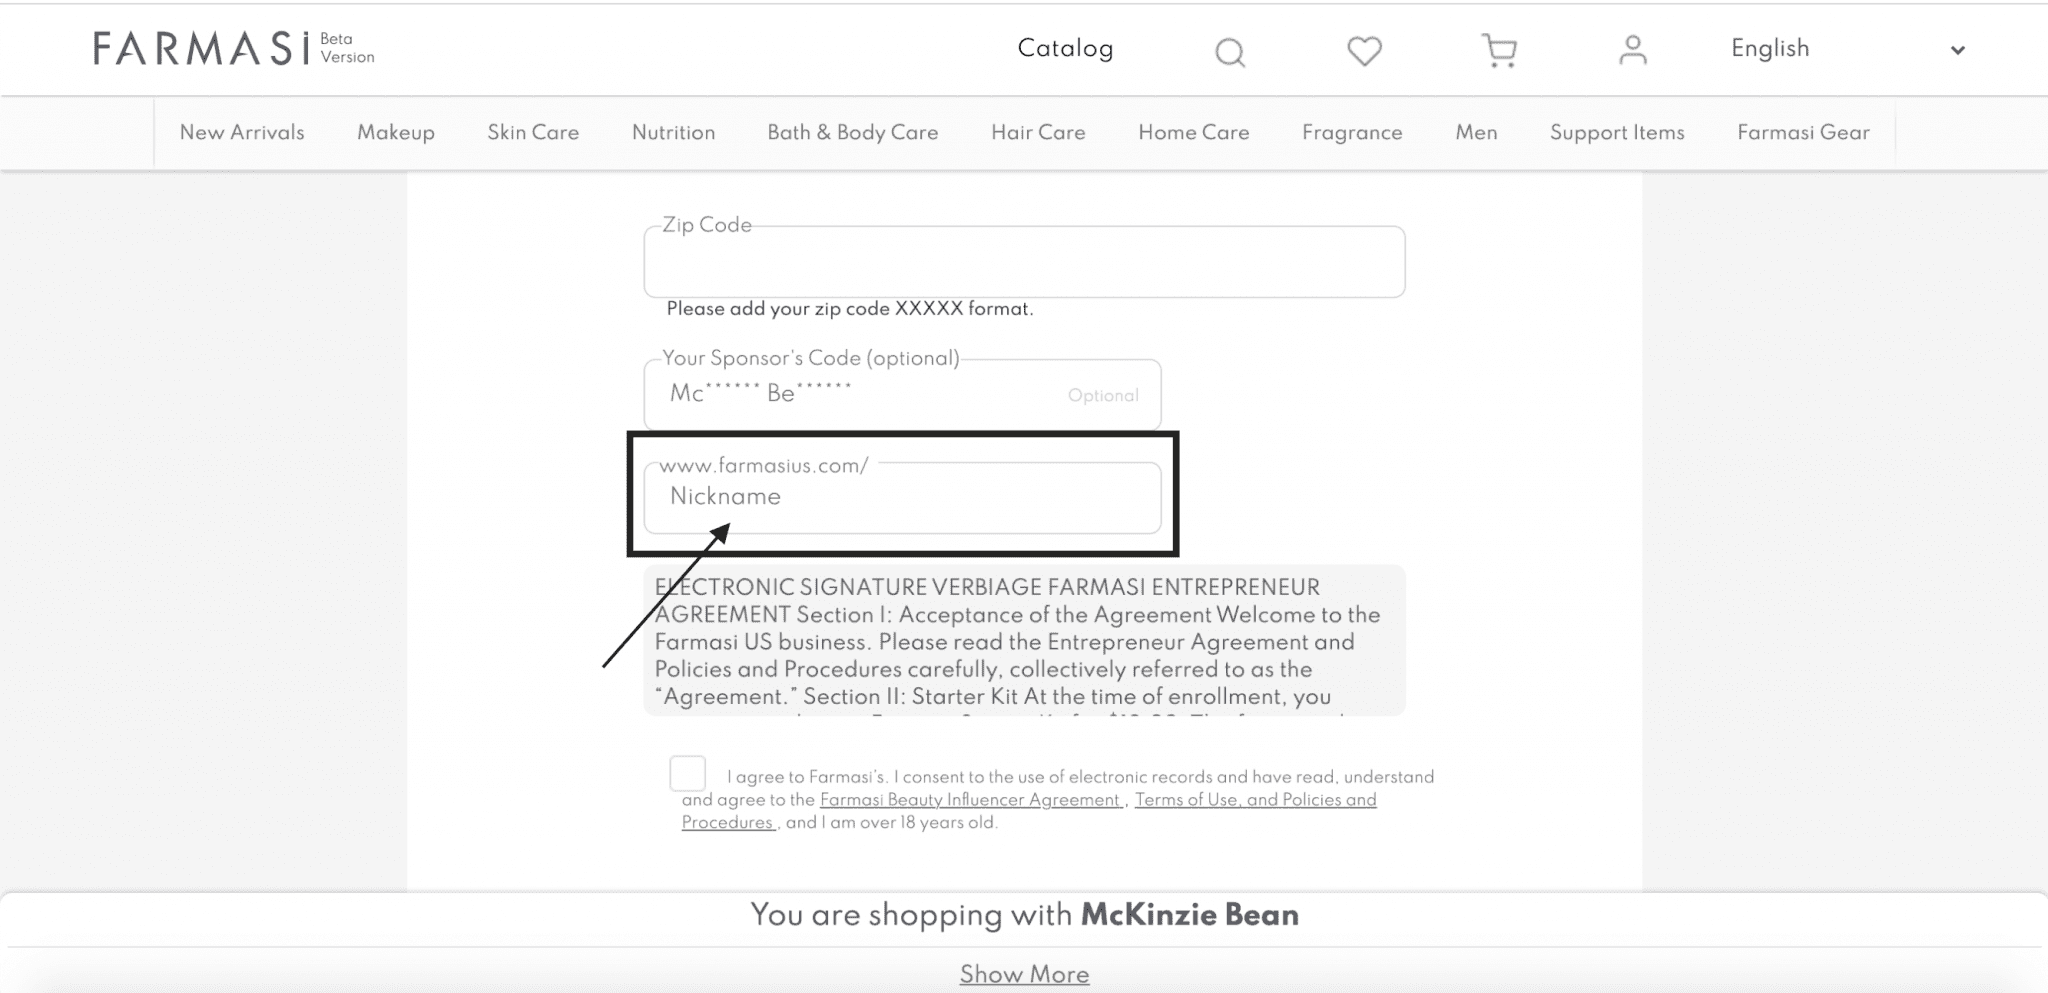2048x993 pixels.
Task: Open the Skin Care menu
Action: (x=533, y=133)
